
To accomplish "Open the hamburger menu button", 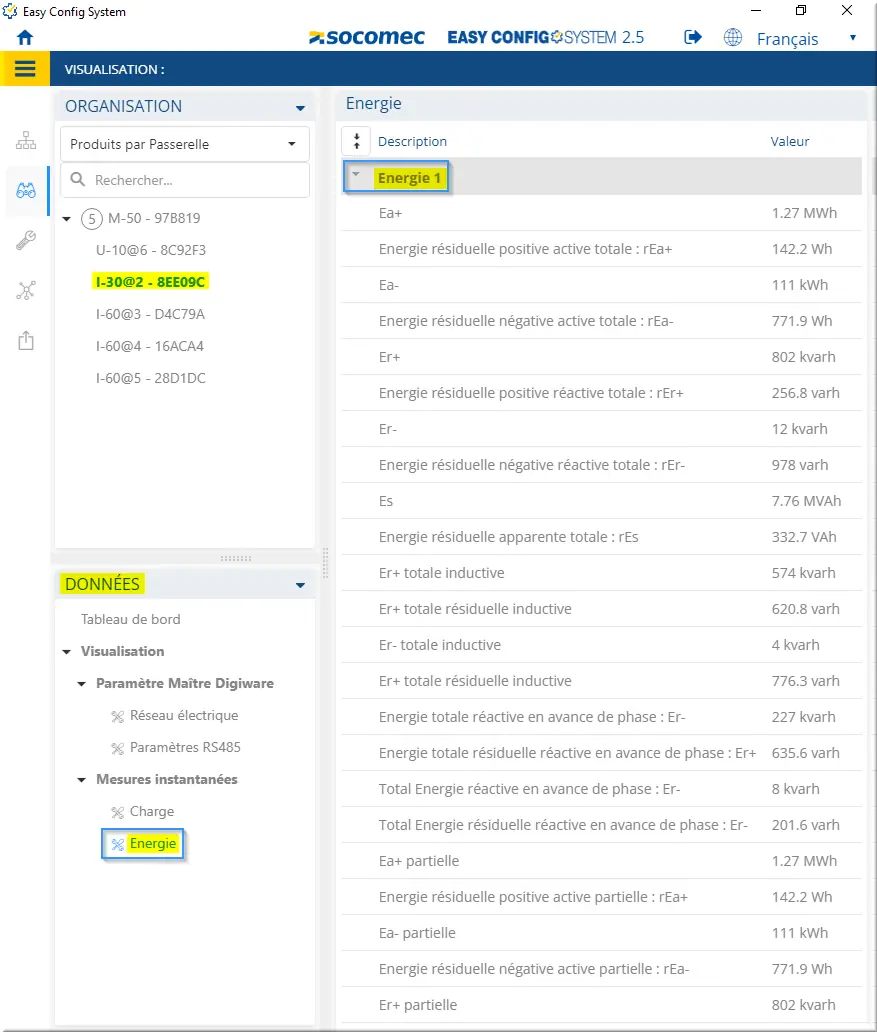I will [x=25, y=69].
